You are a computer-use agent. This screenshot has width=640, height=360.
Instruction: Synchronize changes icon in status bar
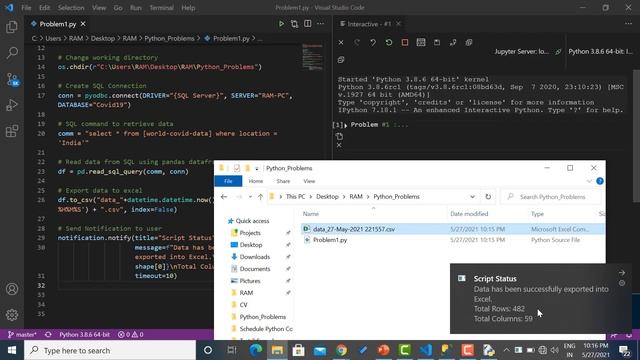pyautogui.click(x=48, y=334)
